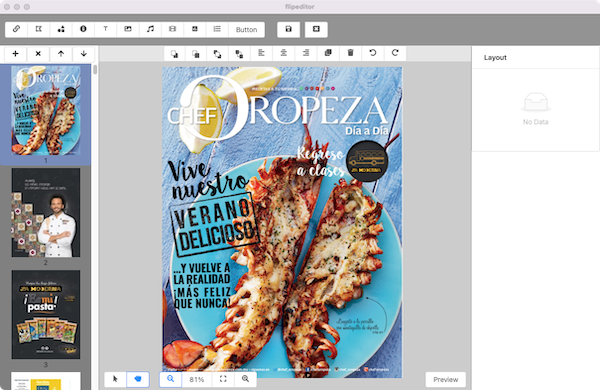Insert a video with the film tool
The image size is (600, 390).
pyautogui.click(x=173, y=29)
